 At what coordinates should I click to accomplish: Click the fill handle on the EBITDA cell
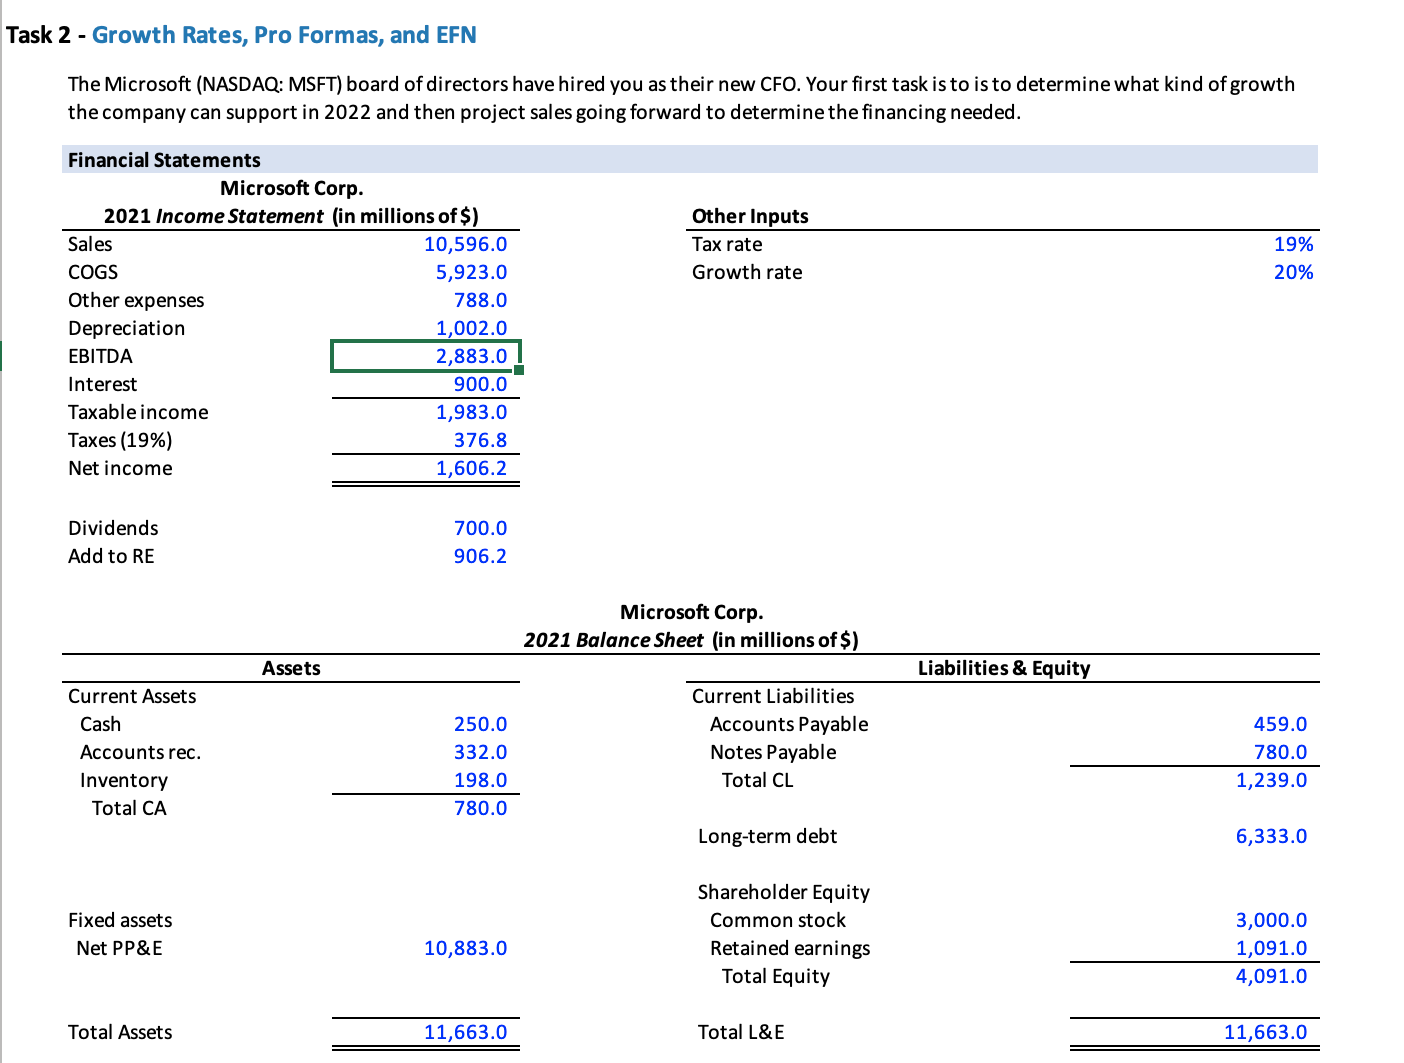[519, 369]
